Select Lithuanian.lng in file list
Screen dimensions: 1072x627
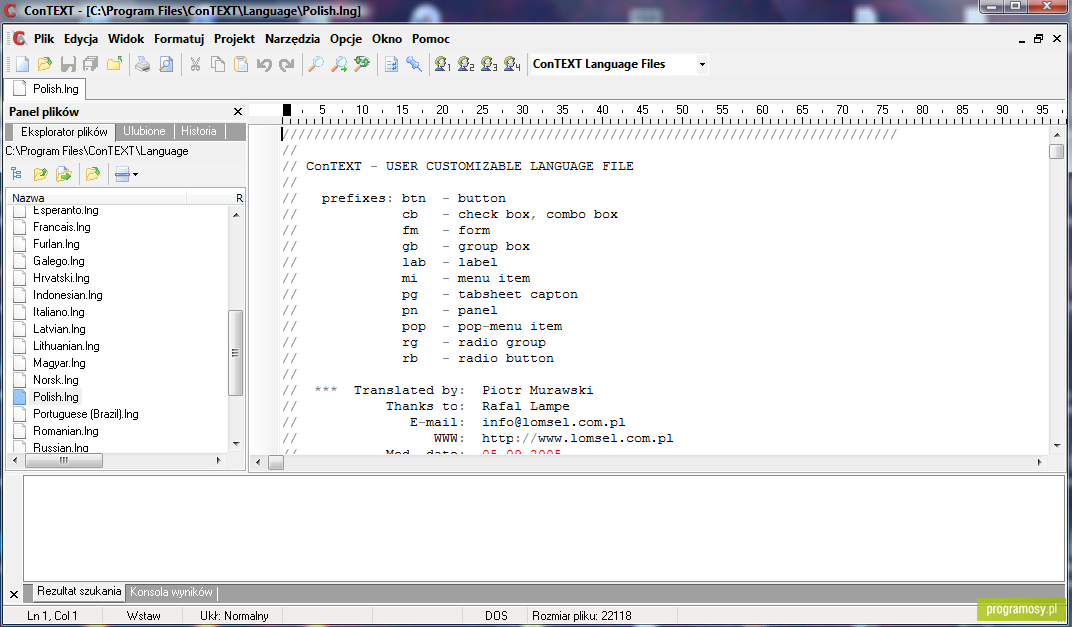click(x=66, y=347)
